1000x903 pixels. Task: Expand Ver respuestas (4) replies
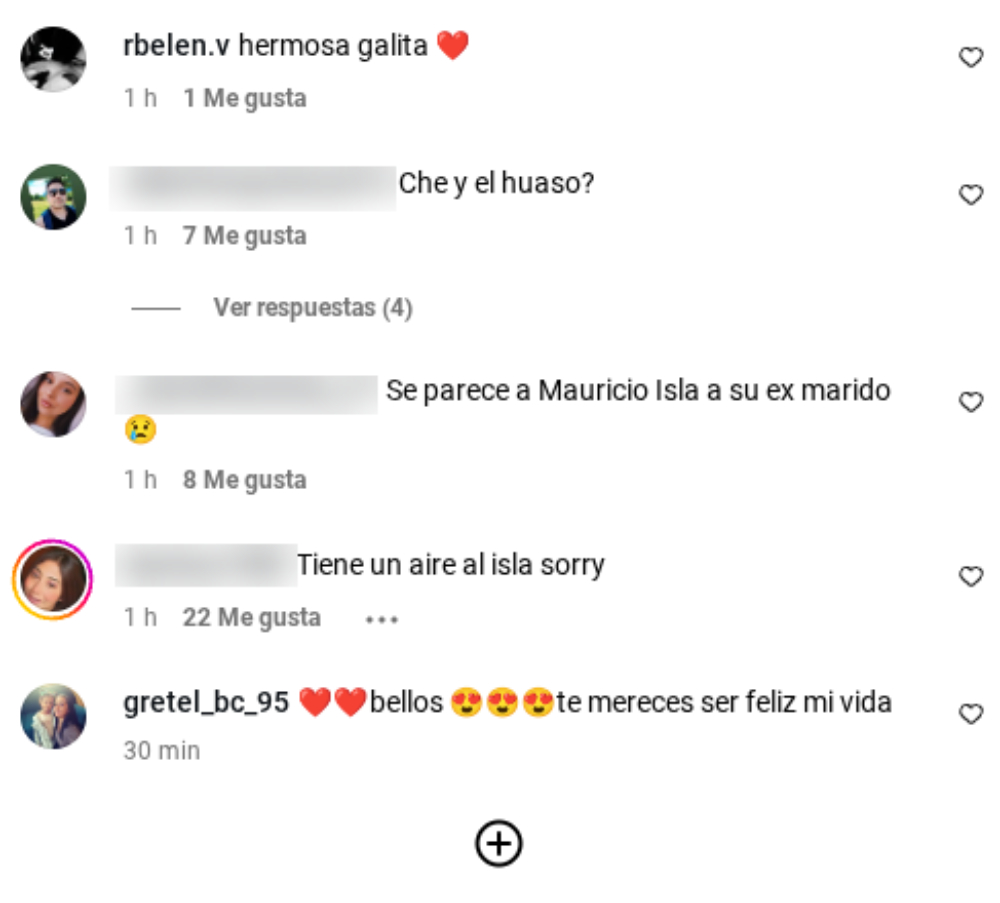point(312,307)
